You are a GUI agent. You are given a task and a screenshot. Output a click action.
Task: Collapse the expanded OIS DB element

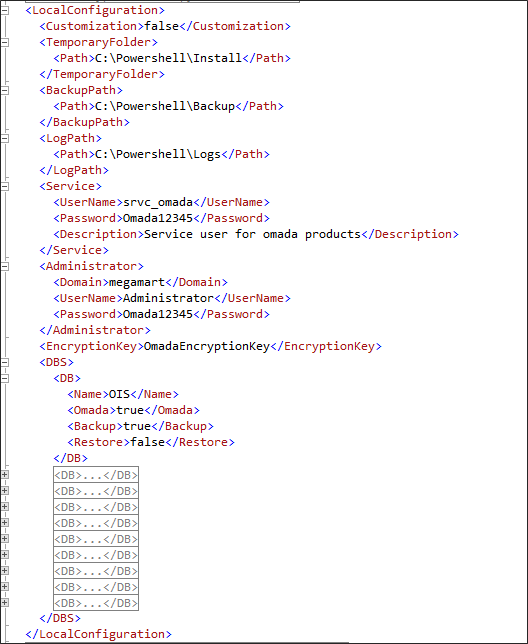(5, 379)
